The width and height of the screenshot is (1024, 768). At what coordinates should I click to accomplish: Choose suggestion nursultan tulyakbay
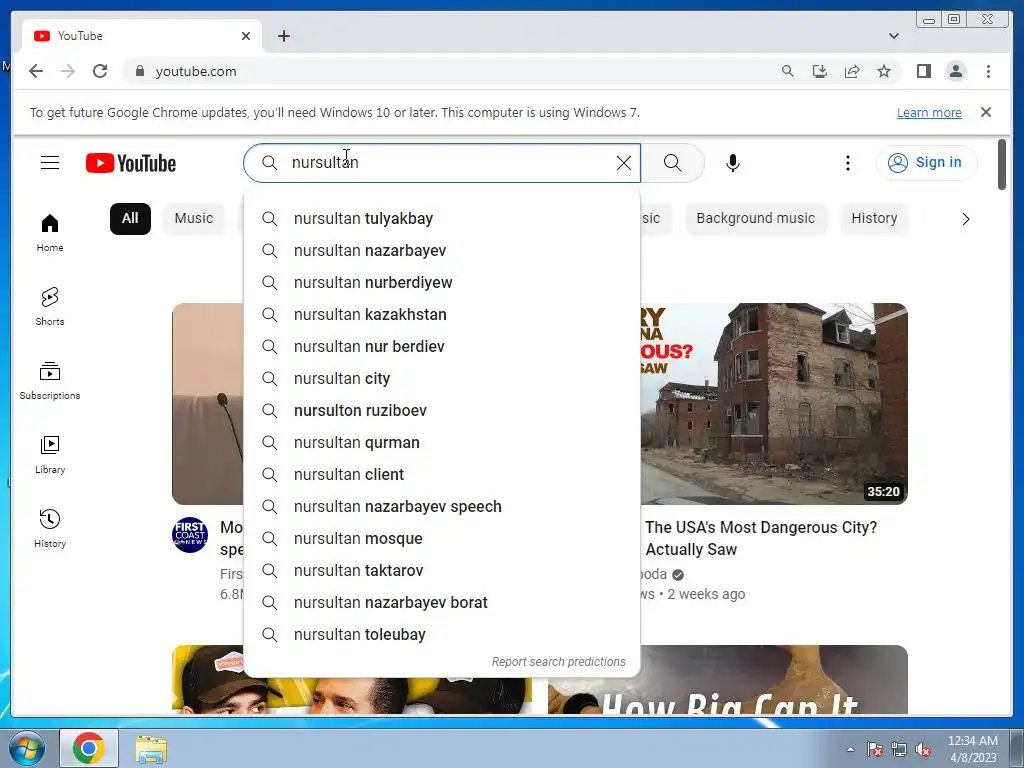(x=441, y=219)
